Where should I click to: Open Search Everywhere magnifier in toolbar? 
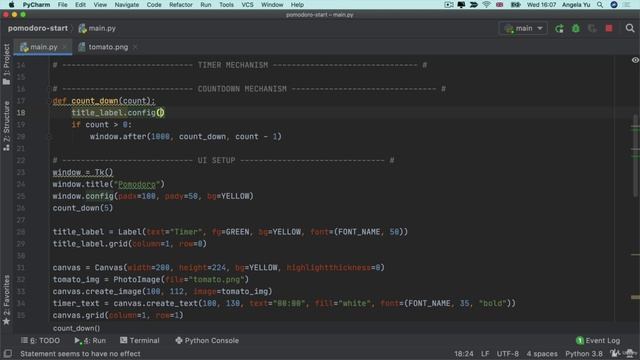[x=630, y=29]
